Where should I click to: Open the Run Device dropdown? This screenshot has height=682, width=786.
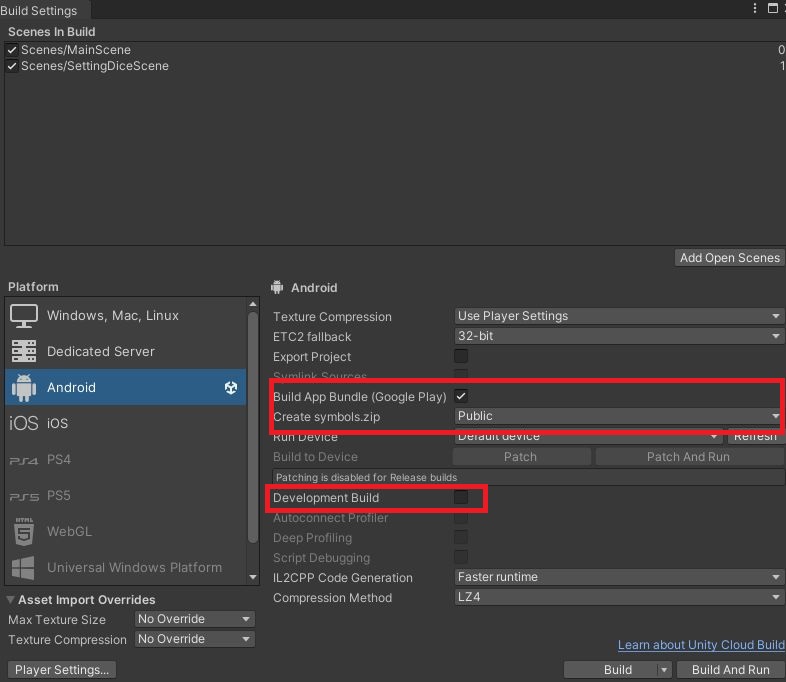coord(588,436)
